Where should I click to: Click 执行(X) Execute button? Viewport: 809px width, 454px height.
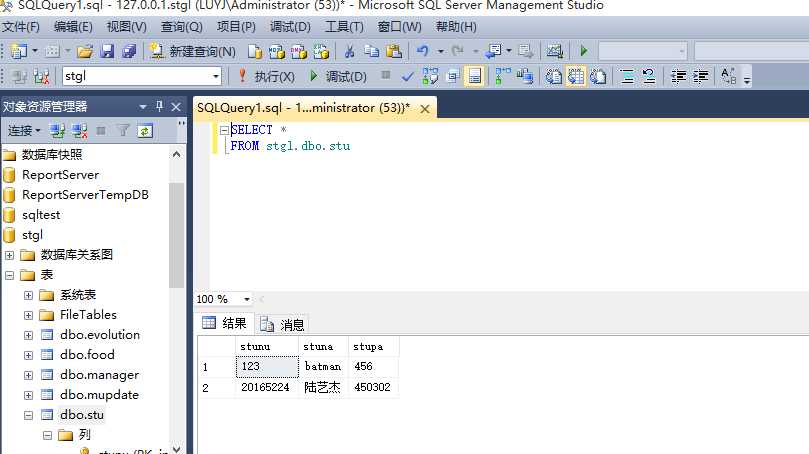click(x=266, y=76)
